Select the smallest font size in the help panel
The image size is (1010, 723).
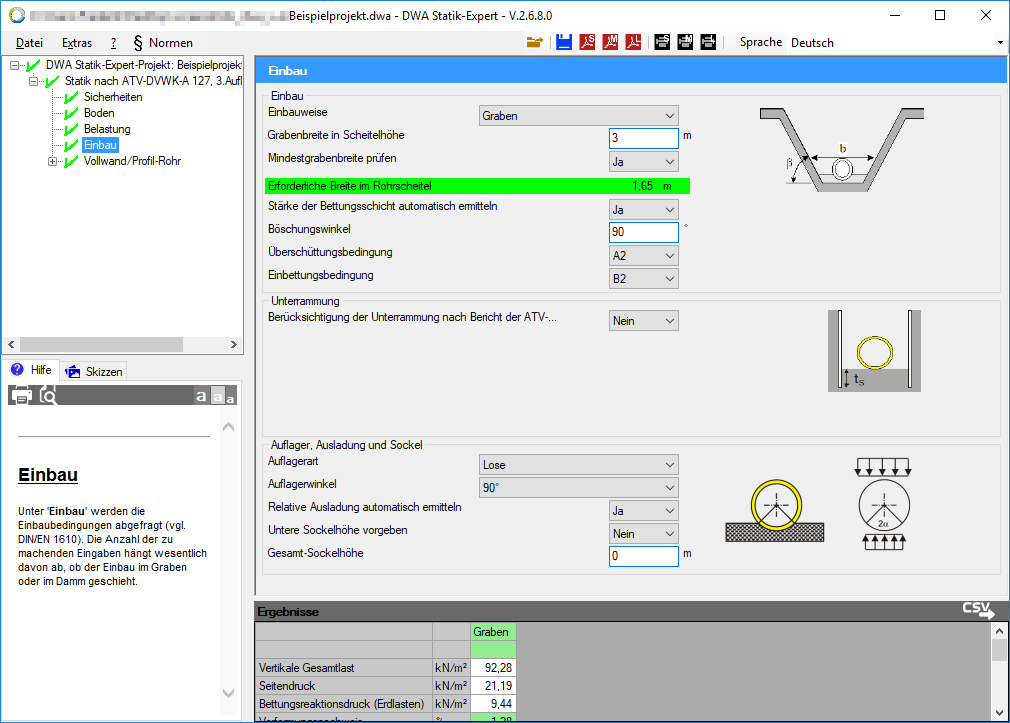click(231, 398)
